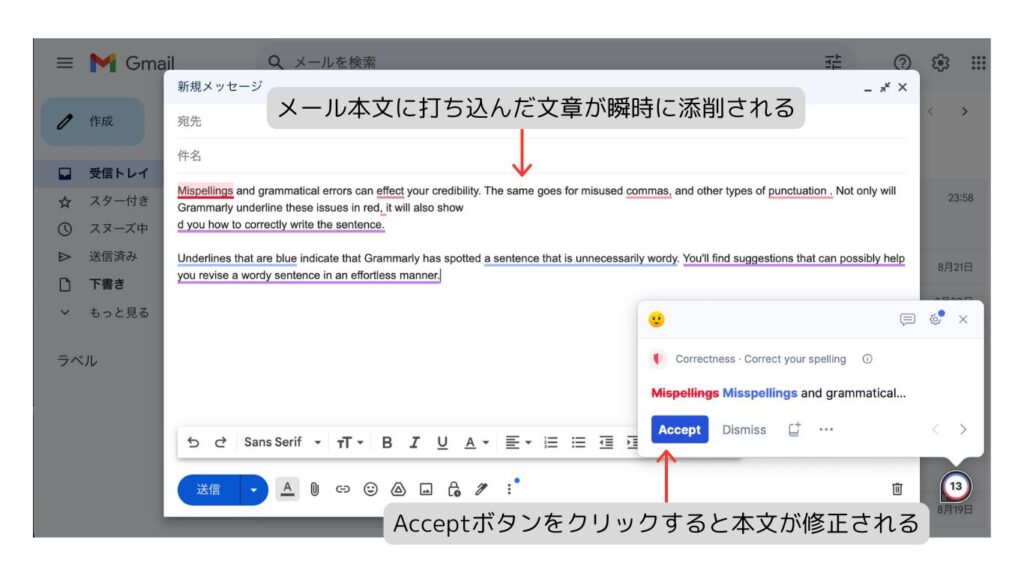1024x576 pixels.
Task: Open more compose options three dots
Action: click(x=509, y=489)
